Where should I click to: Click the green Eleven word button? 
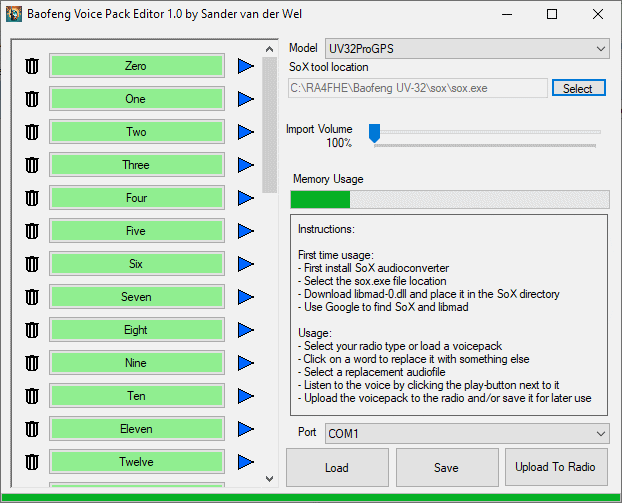pos(137,428)
